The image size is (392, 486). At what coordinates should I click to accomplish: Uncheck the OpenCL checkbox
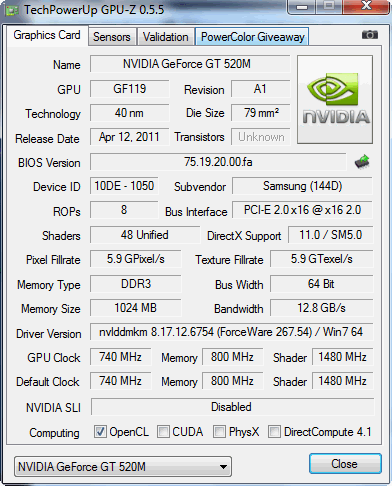pyautogui.click(x=100, y=432)
